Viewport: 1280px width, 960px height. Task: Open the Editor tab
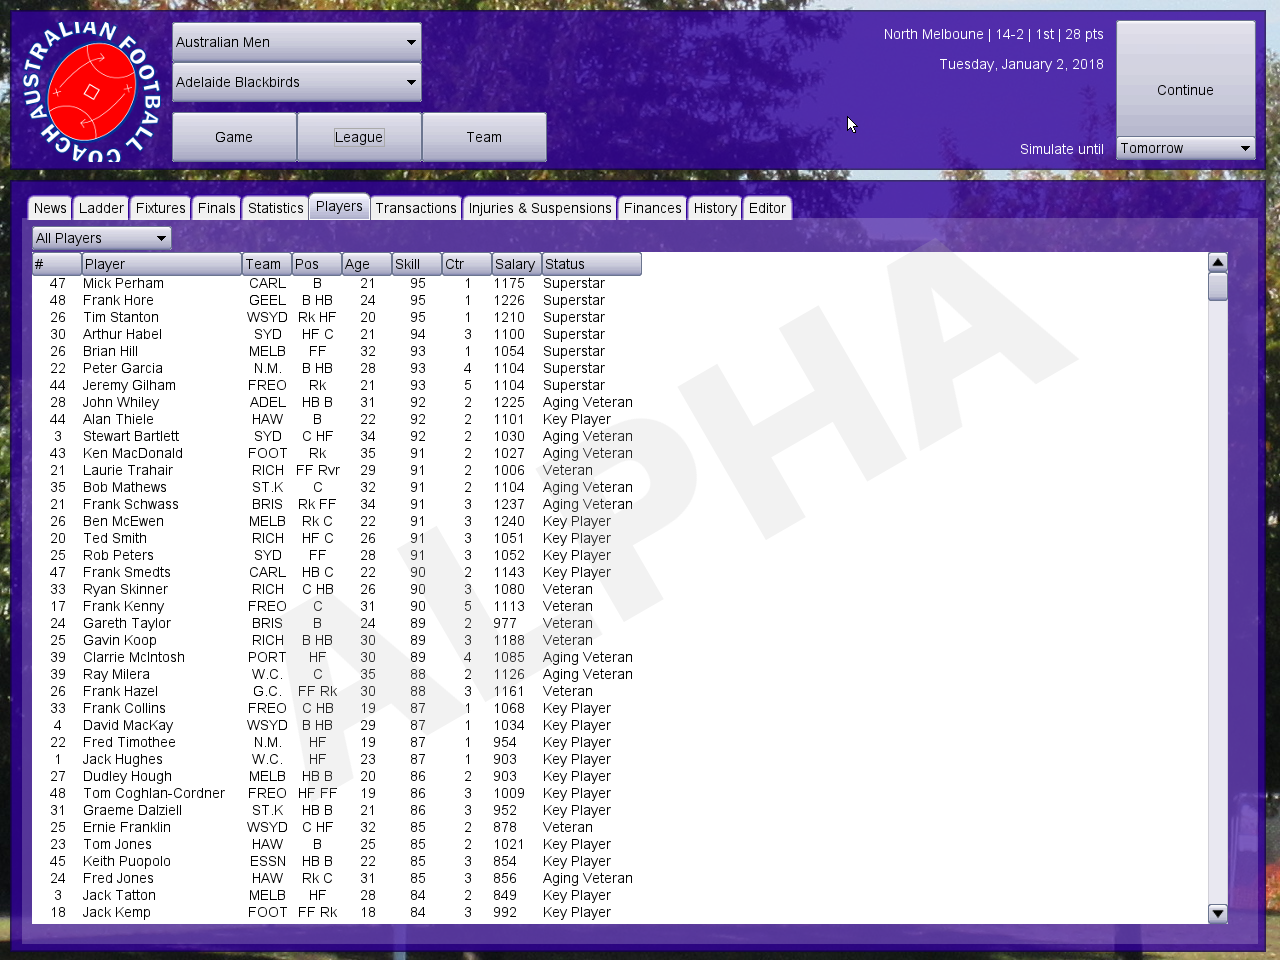click(x=767, y=208)
